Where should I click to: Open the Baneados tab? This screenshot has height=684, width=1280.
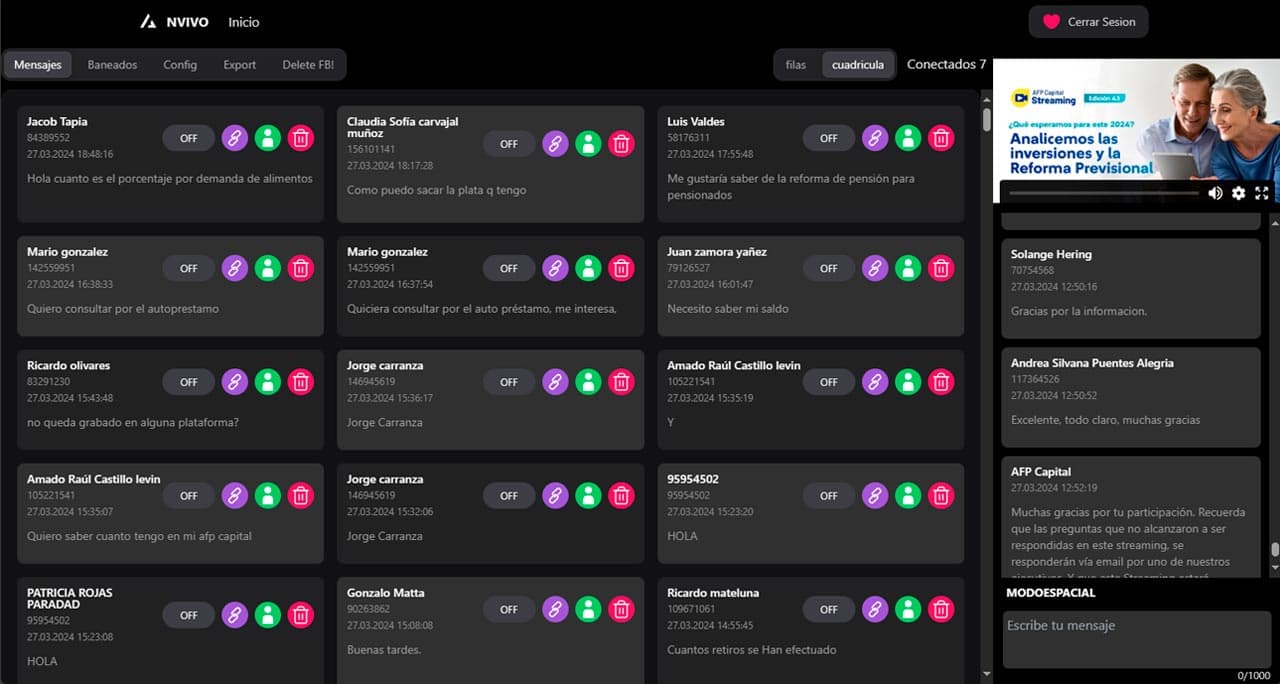point(112,65)
